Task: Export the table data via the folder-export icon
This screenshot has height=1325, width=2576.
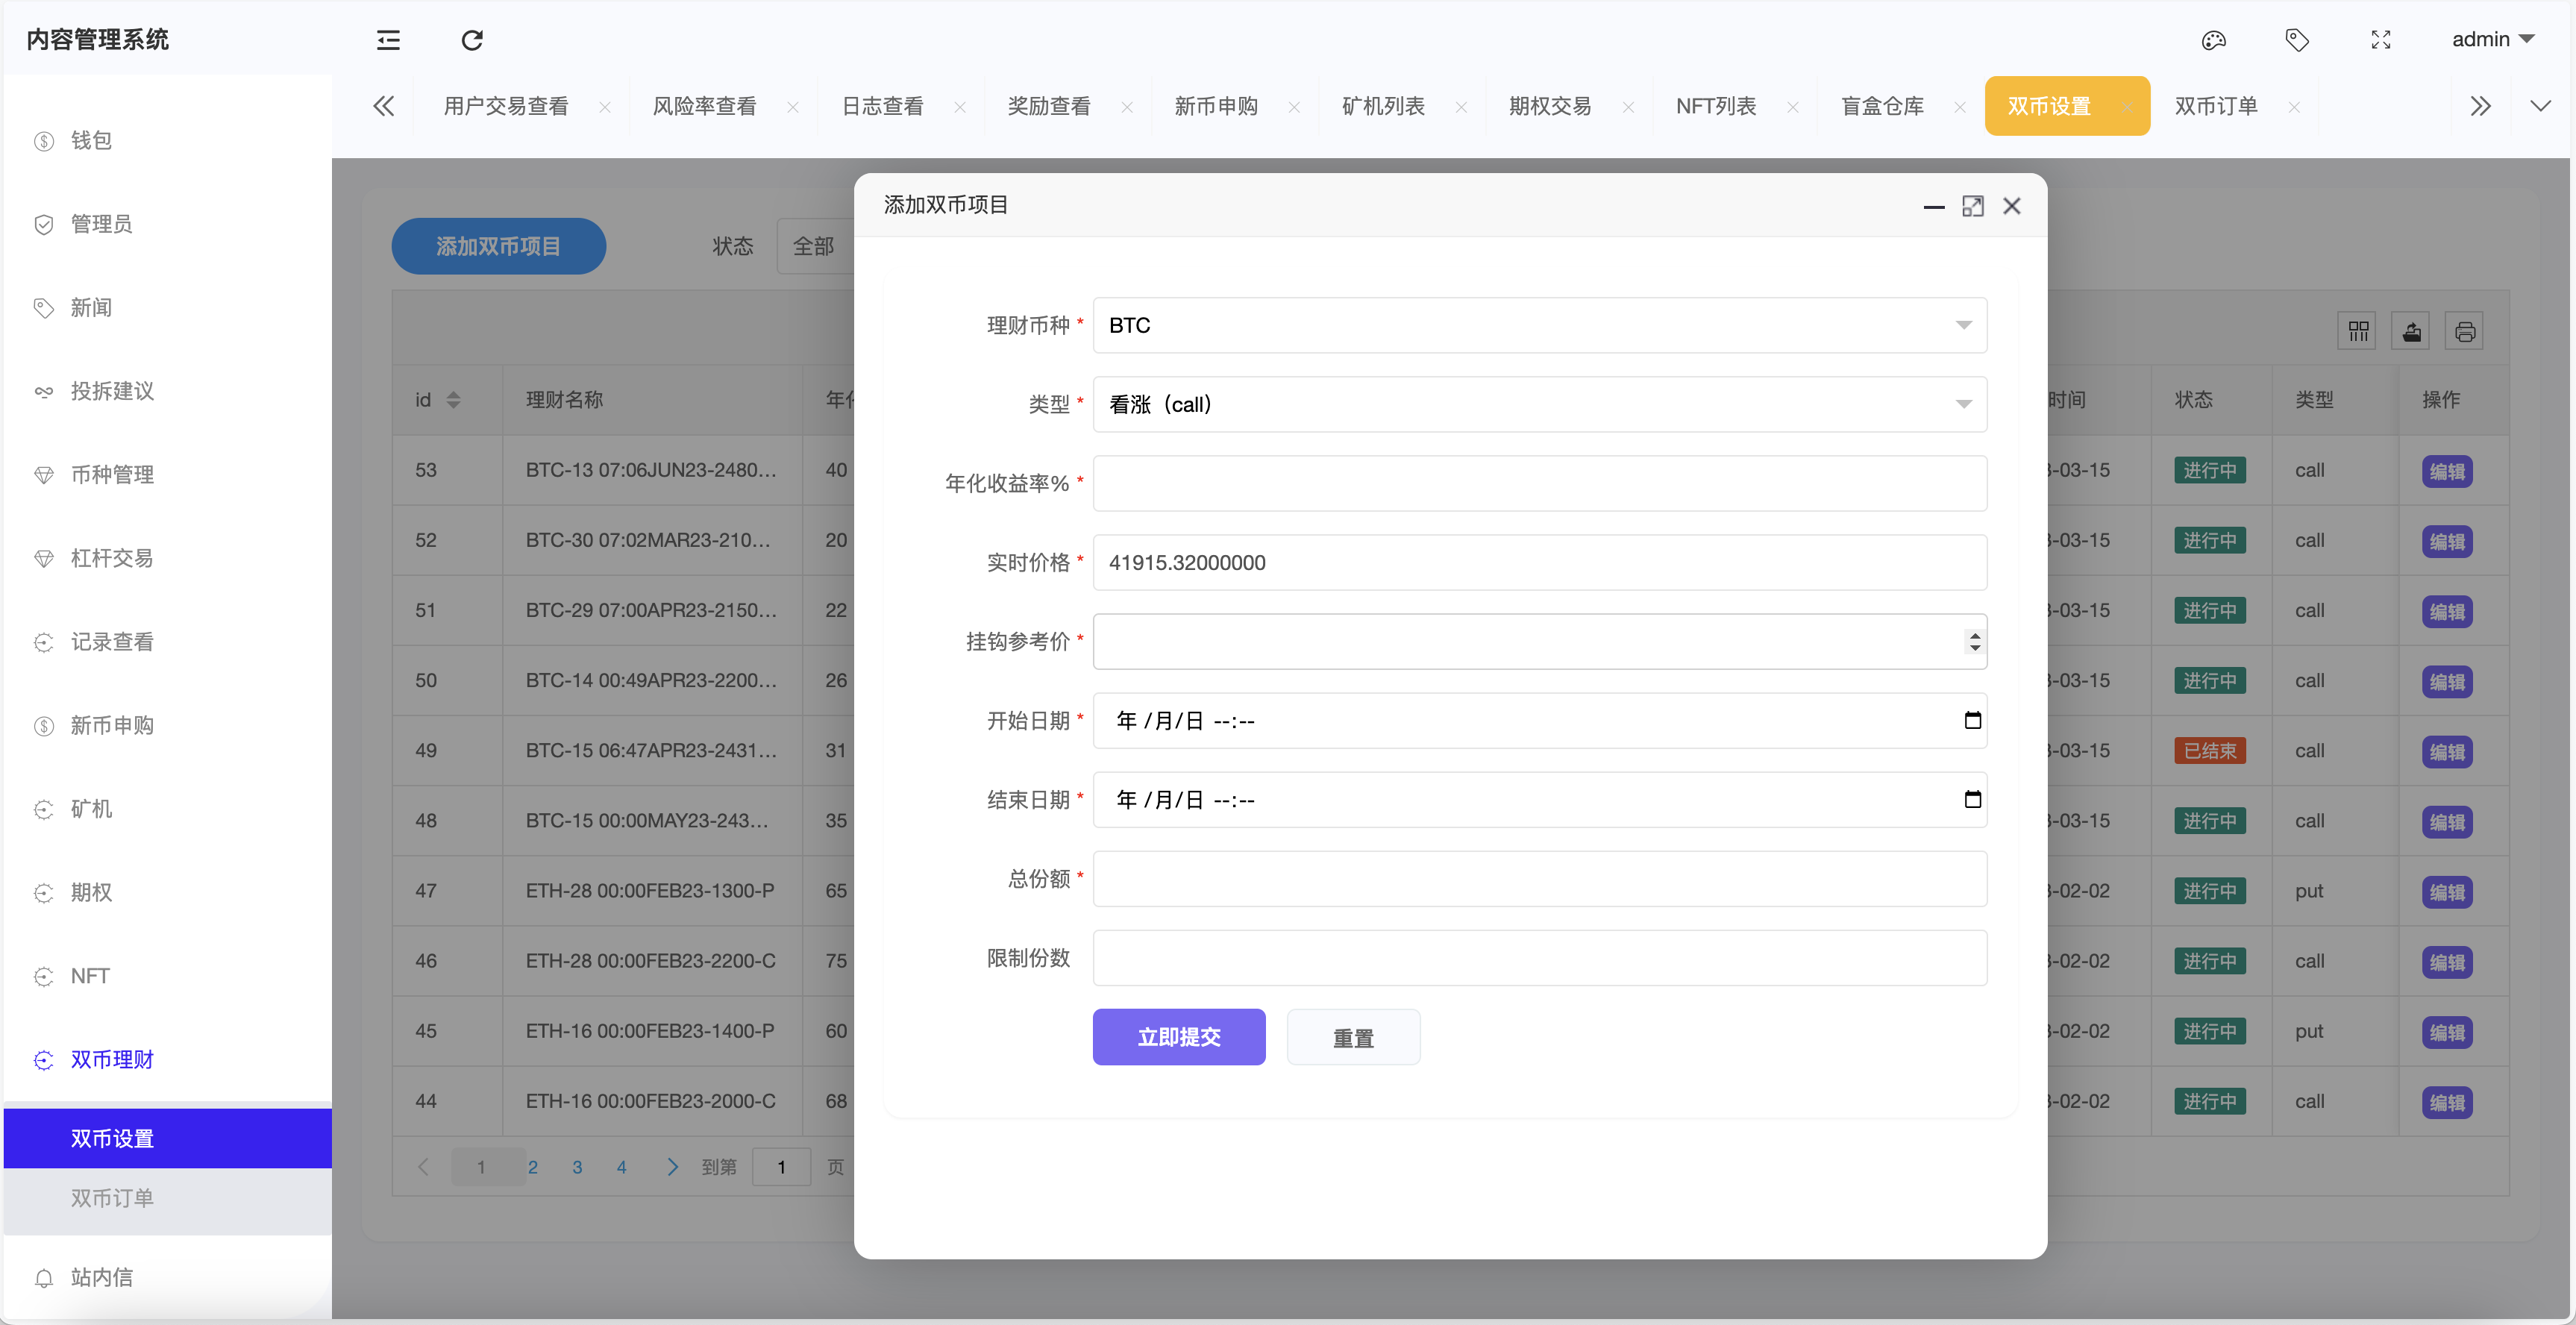Action: tap(2411, 330)
